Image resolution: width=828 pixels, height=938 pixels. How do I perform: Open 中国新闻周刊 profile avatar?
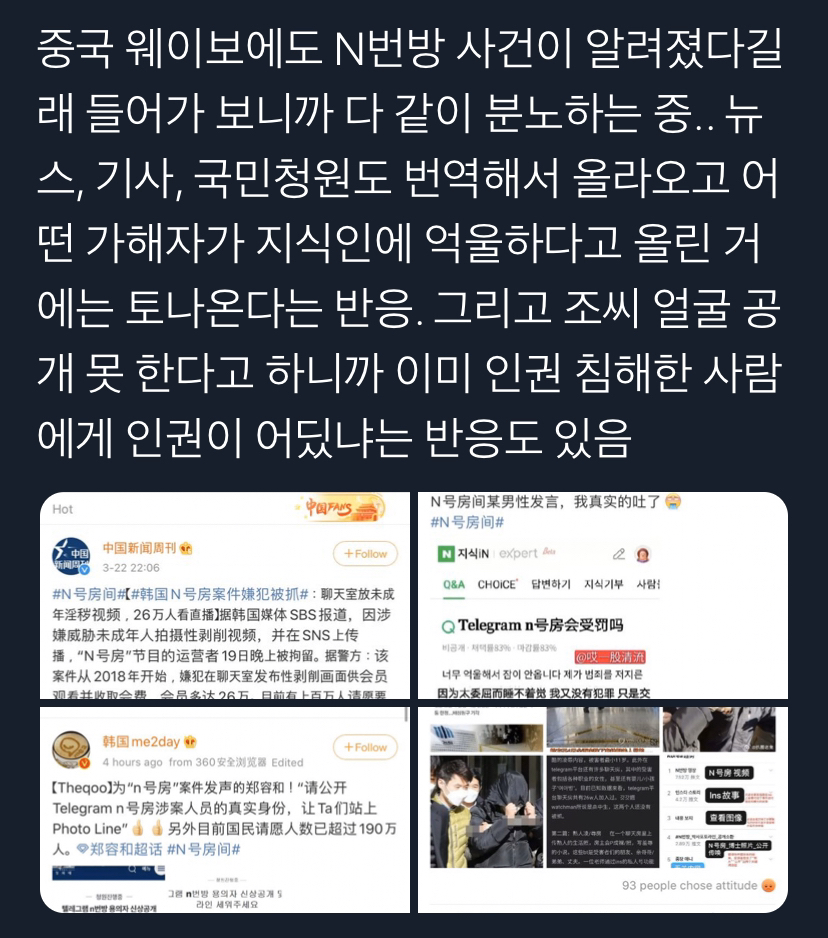(71, 556)
